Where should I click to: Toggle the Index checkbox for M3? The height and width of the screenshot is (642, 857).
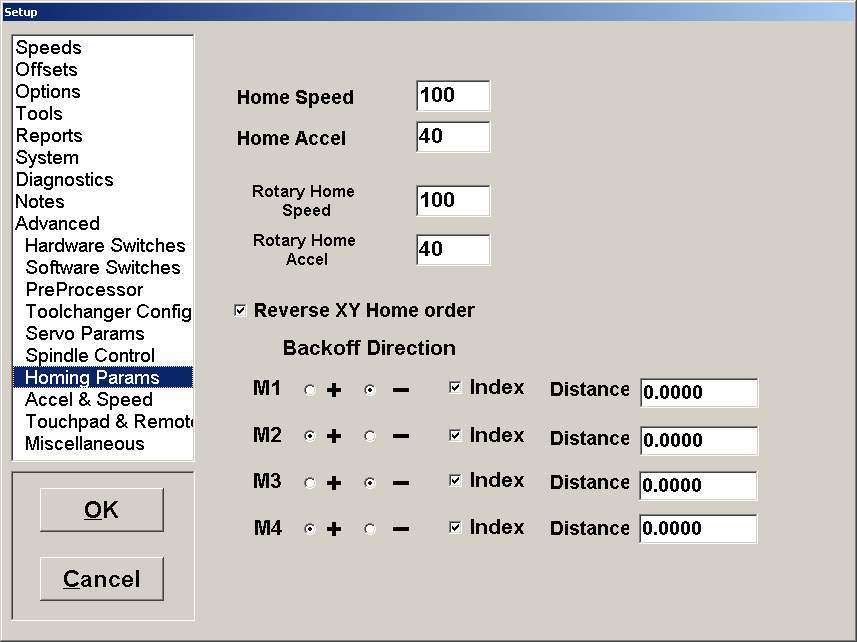point(455,481)
